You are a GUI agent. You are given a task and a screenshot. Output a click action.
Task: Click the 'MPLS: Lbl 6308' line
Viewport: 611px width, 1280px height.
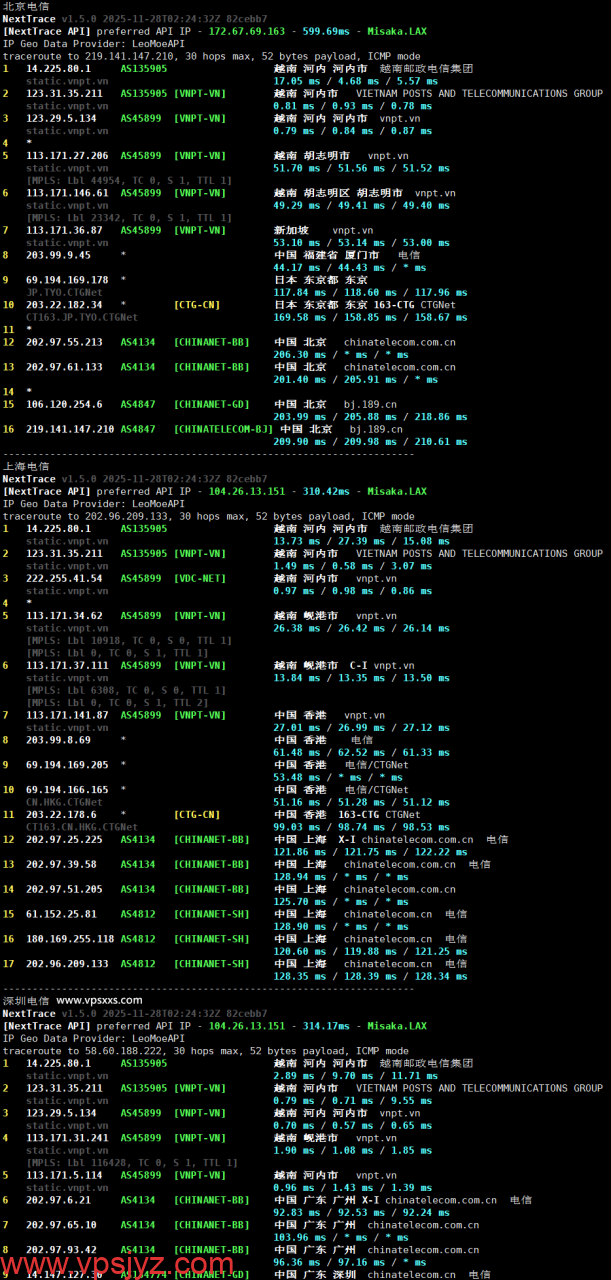point(127,690)
